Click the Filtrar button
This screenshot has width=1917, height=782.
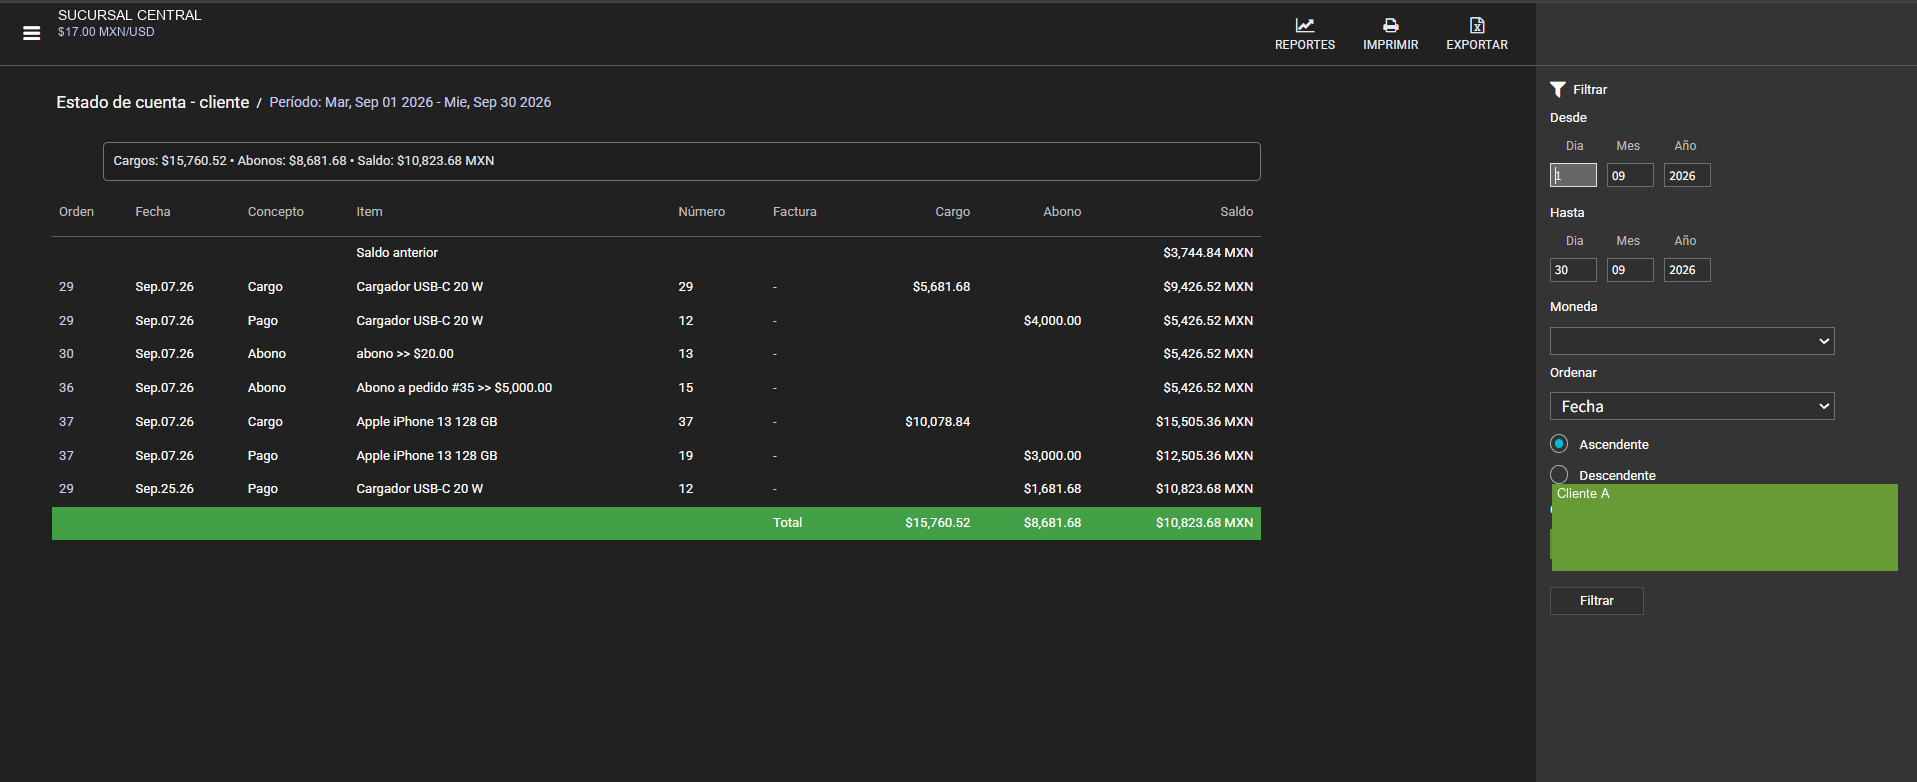click(x=1597, y=601)
